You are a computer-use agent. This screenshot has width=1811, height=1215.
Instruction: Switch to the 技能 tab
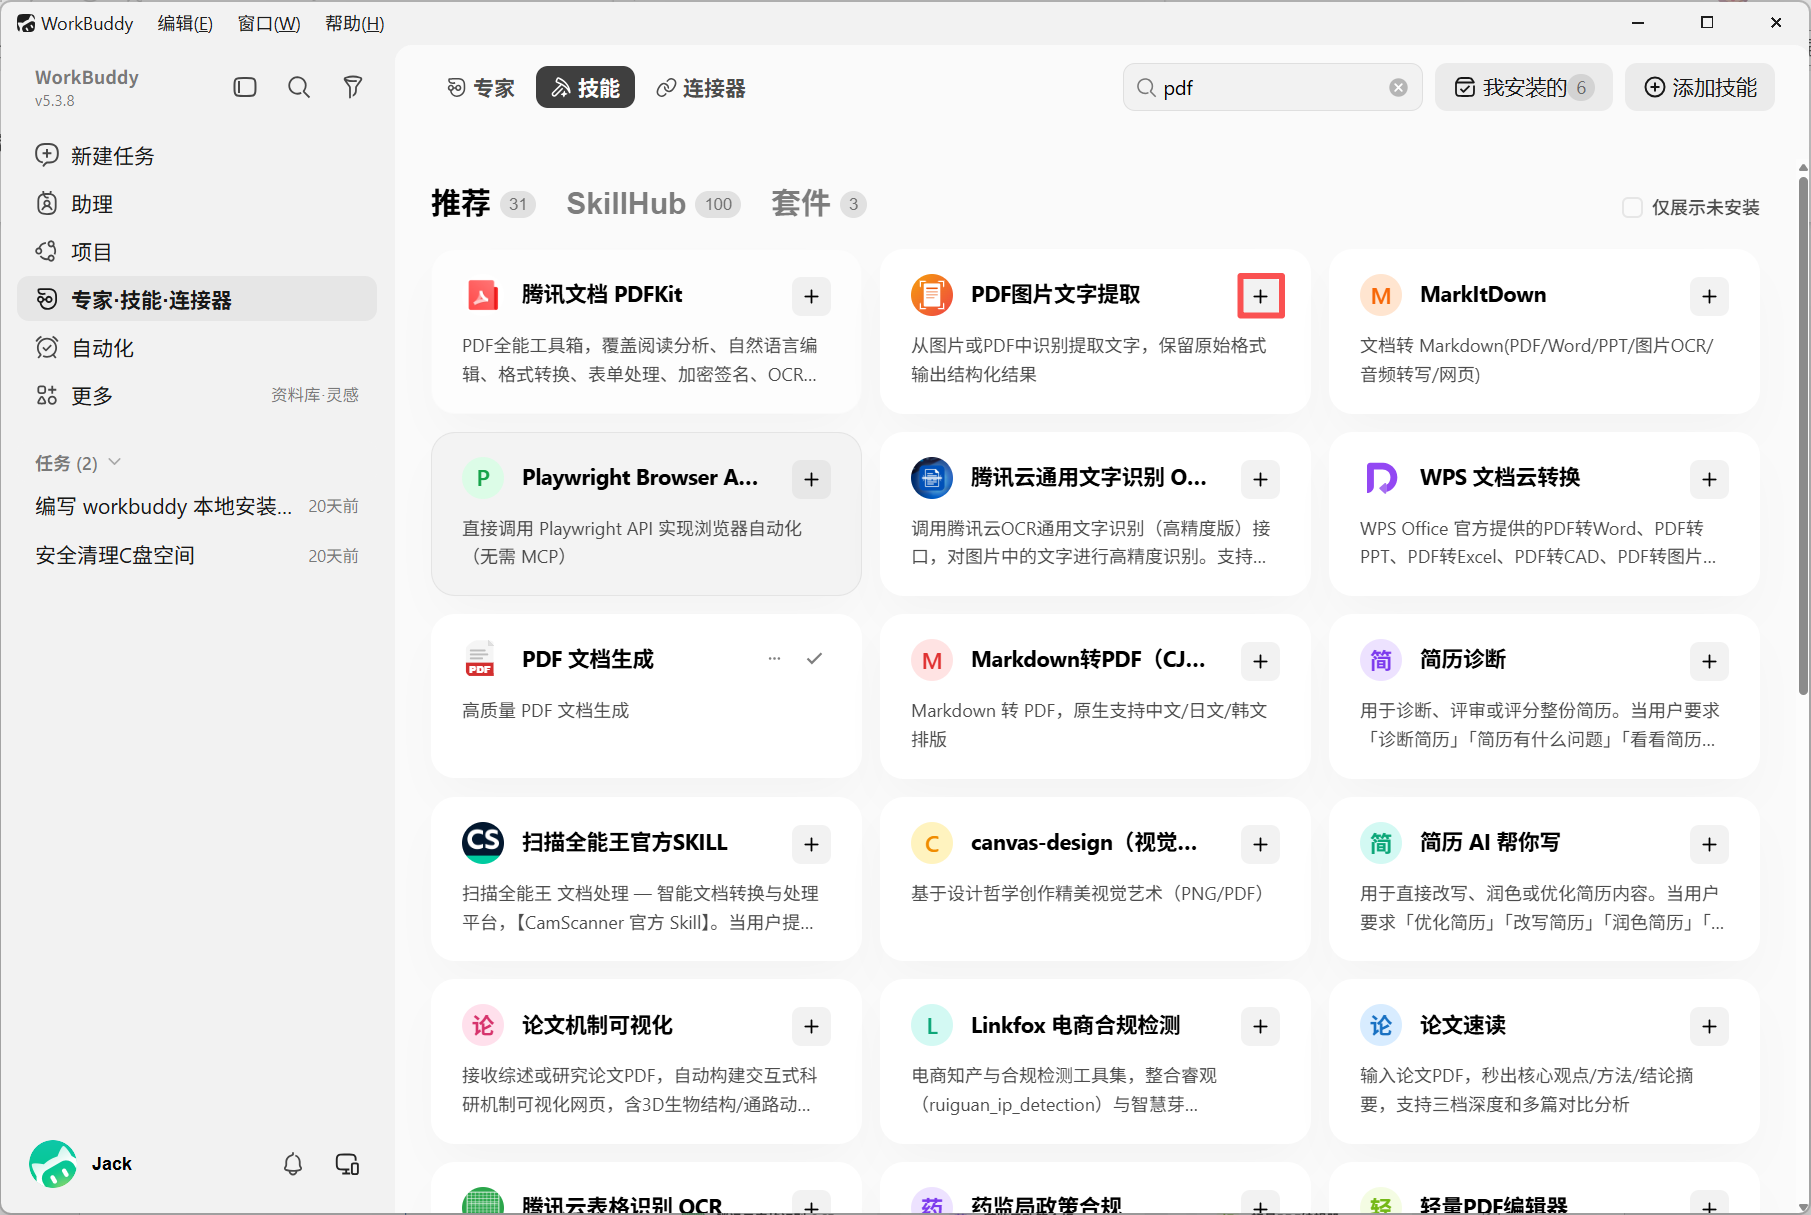[585, 88]
